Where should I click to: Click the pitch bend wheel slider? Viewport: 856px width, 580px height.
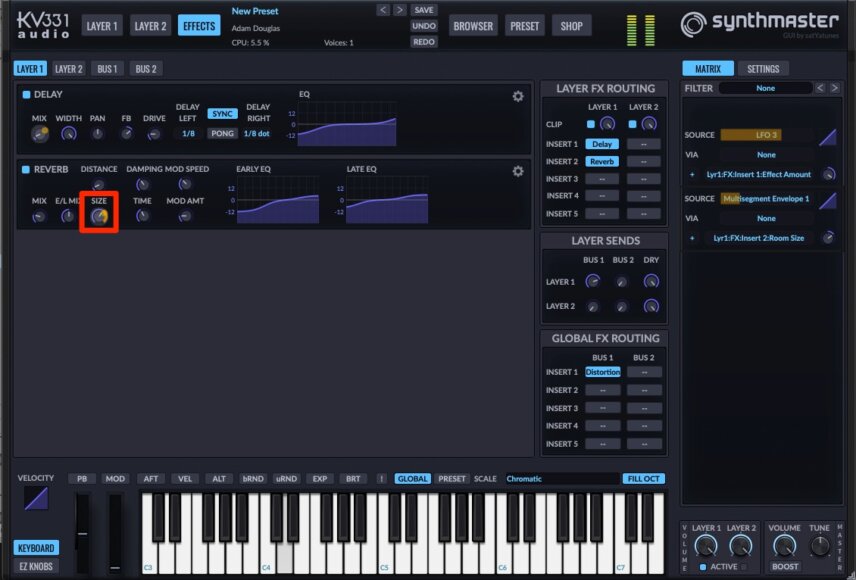click(82, 533)
